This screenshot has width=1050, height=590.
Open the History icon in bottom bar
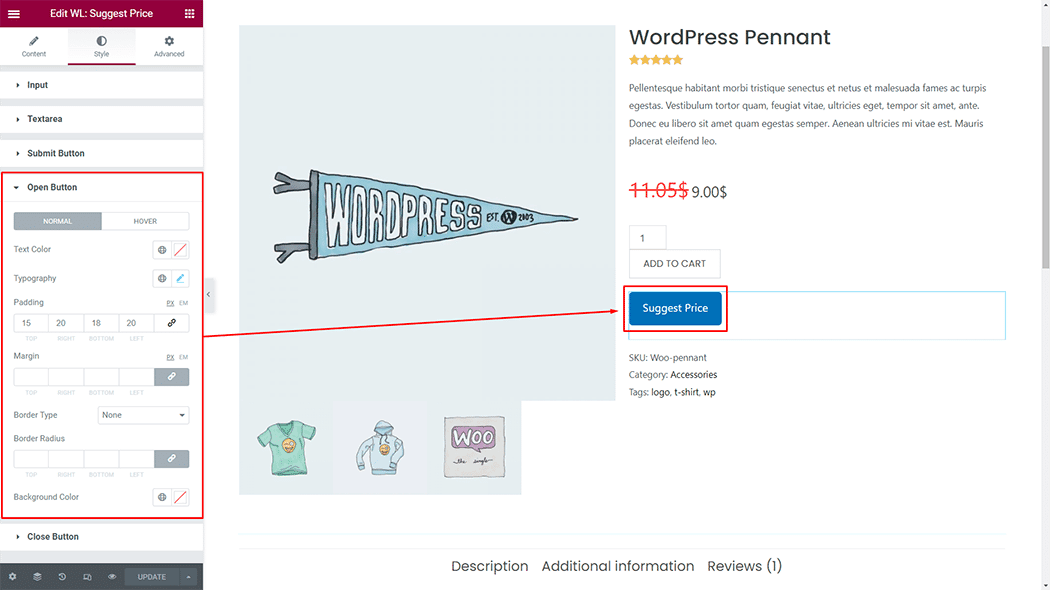(62, 577)
